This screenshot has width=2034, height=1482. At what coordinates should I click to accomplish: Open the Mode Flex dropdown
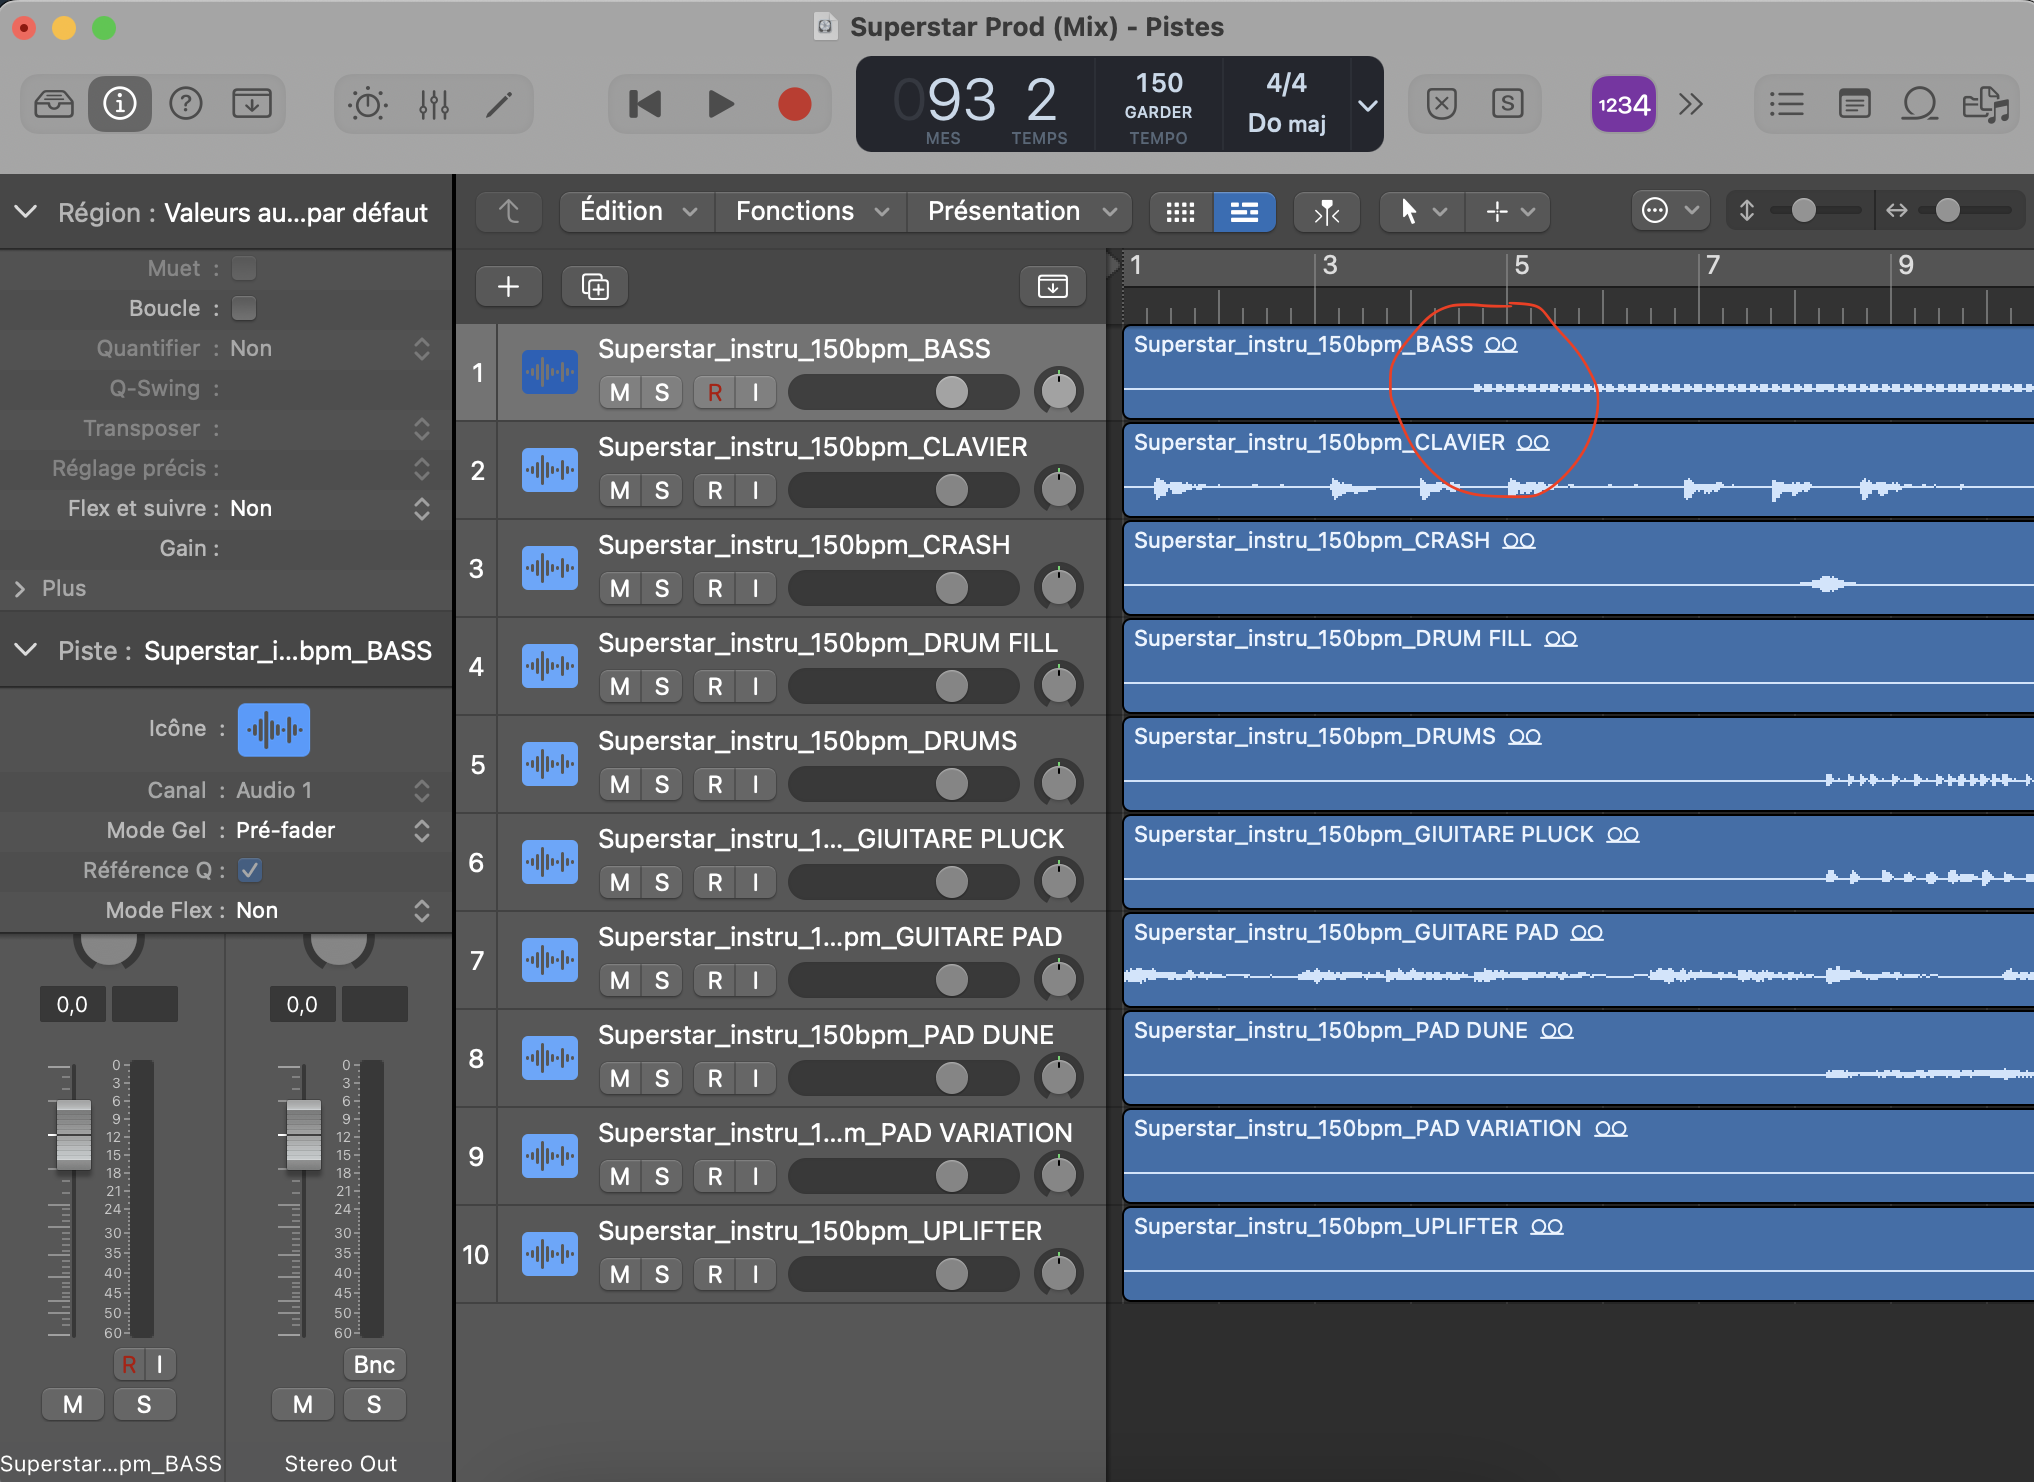coord(421,910)
